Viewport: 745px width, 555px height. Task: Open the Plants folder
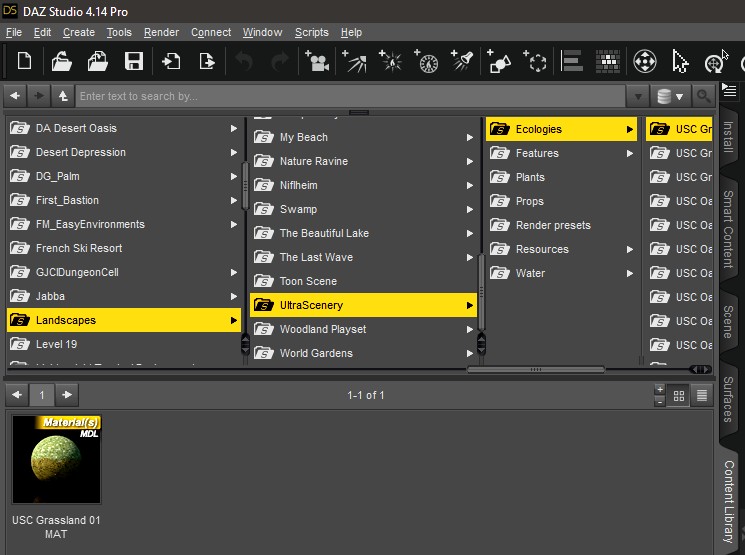click(561, 177)
